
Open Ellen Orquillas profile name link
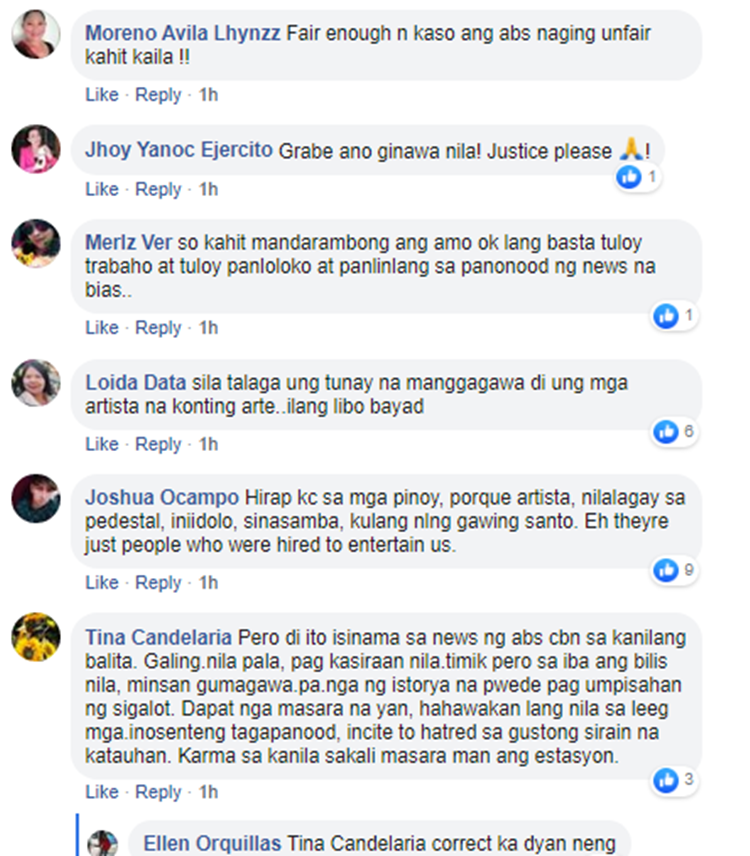212,843
